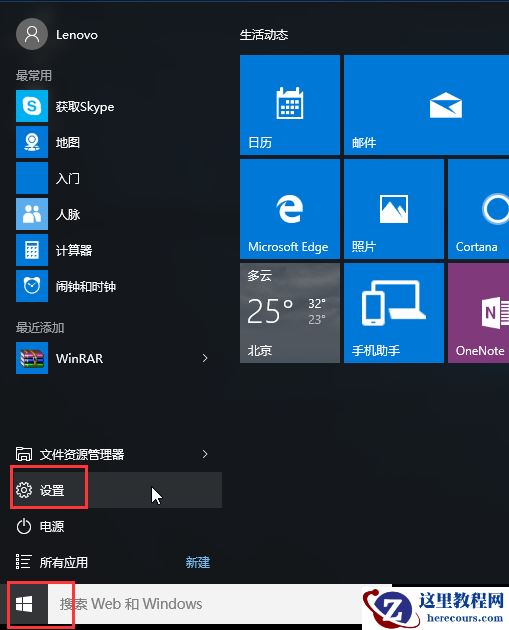509x630 pixels.
Task: Open the Skype icon in most used
Action: point(32,106)
